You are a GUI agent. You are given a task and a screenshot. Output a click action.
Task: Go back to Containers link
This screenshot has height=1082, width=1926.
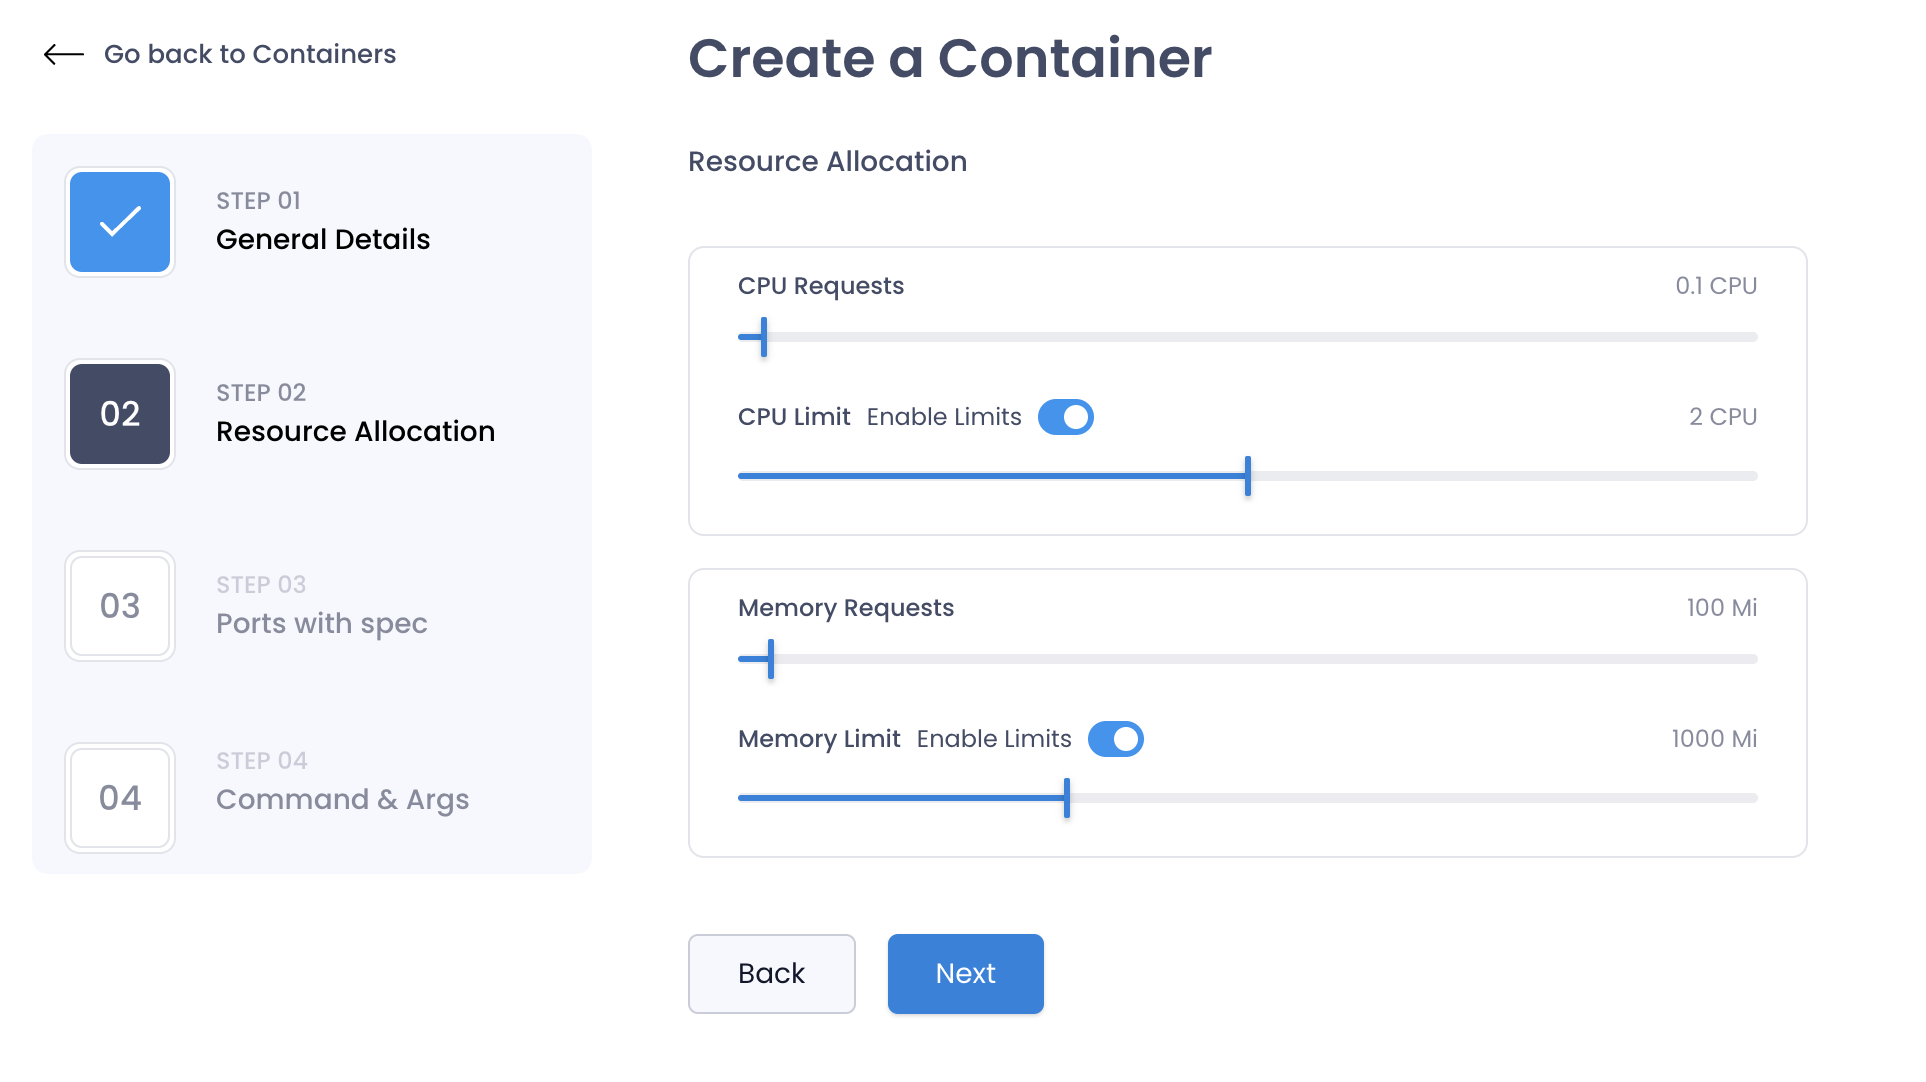[x=250, y=54]
